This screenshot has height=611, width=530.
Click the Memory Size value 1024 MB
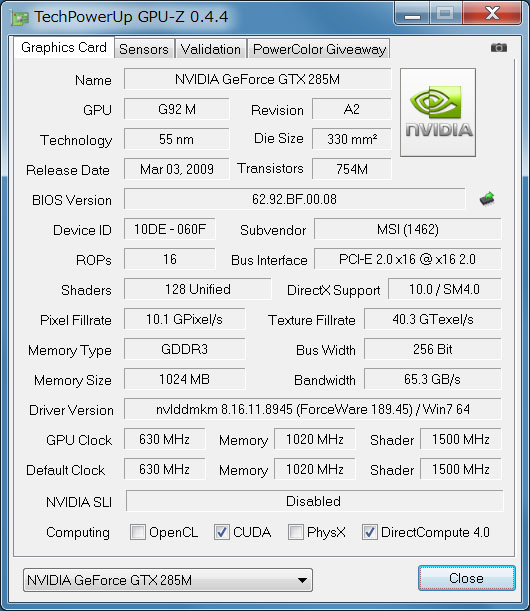pos(185,379)
